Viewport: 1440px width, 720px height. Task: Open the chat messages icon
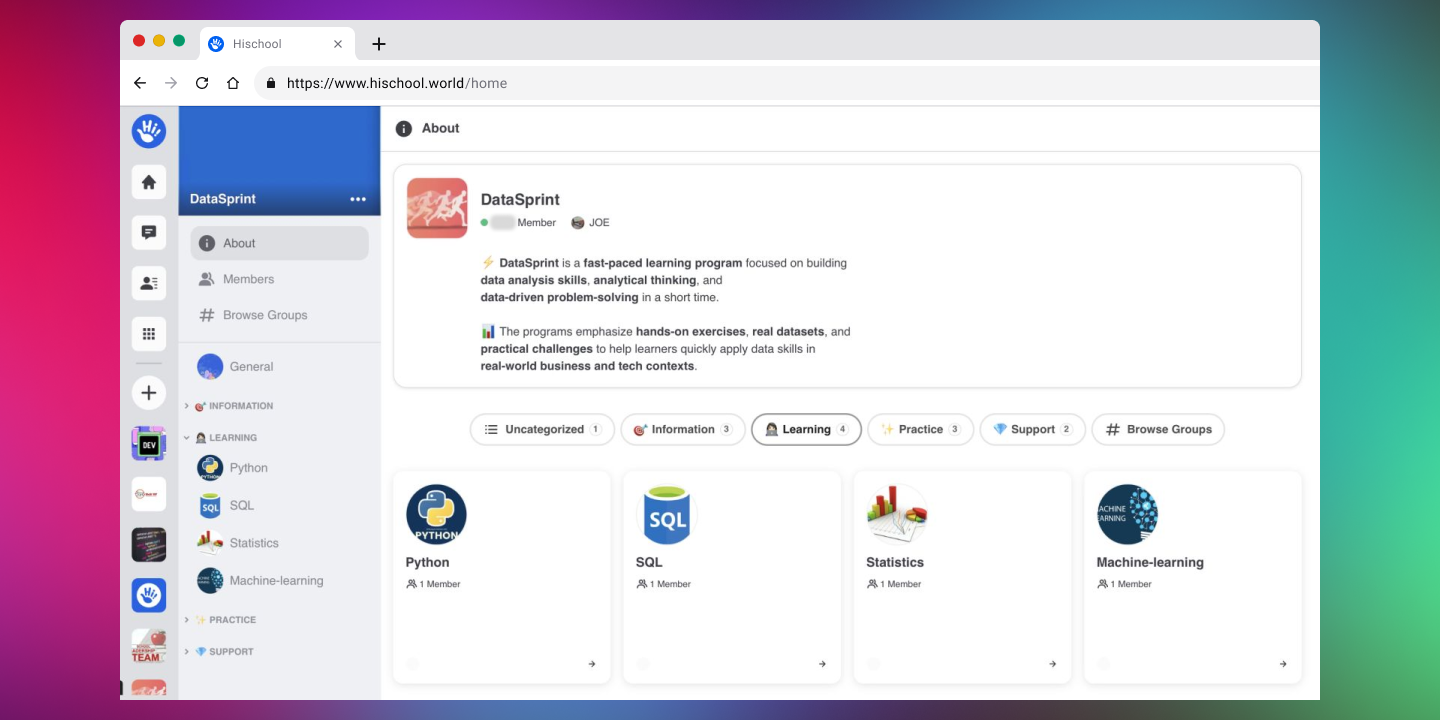[149, 232]
